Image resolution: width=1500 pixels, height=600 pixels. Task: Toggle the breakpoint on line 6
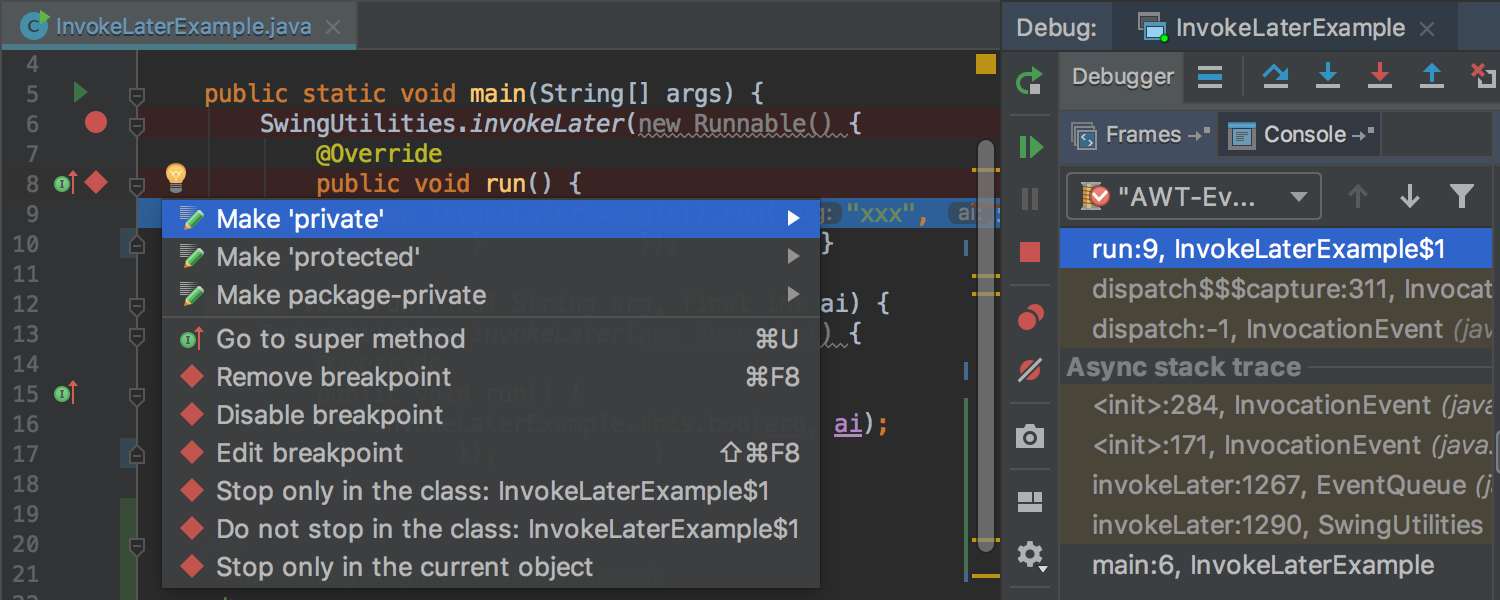pos(95,124)
